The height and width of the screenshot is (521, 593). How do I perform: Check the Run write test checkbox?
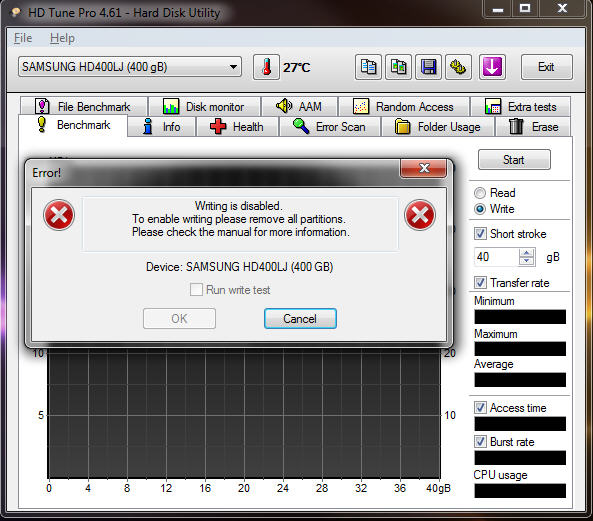pos(196,290)
